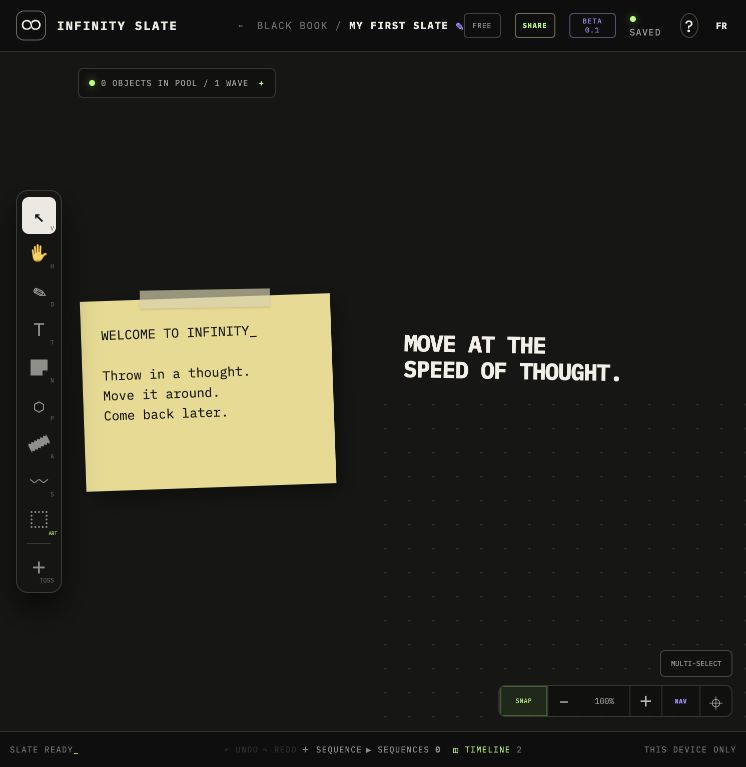Choose the pencil draw tool
The image size is (746, 767).
pos(39,293)
